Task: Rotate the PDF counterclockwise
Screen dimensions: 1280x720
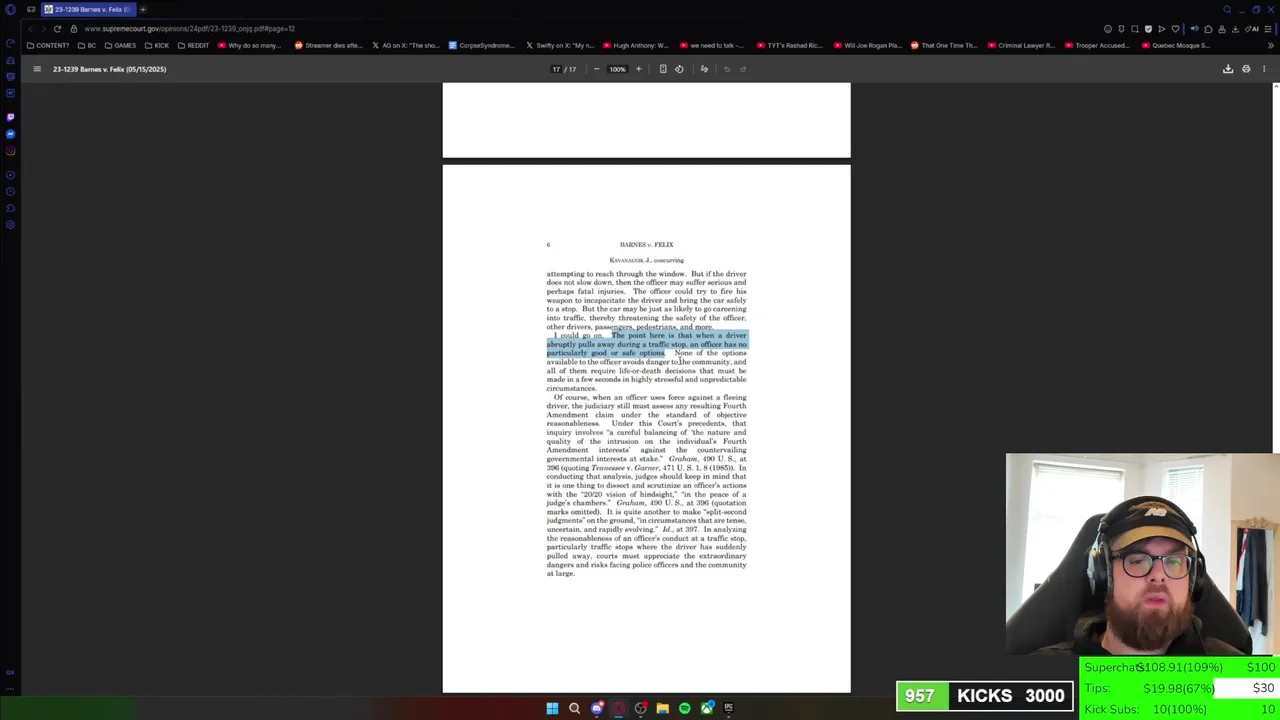Action: click(x=679, y=69)
